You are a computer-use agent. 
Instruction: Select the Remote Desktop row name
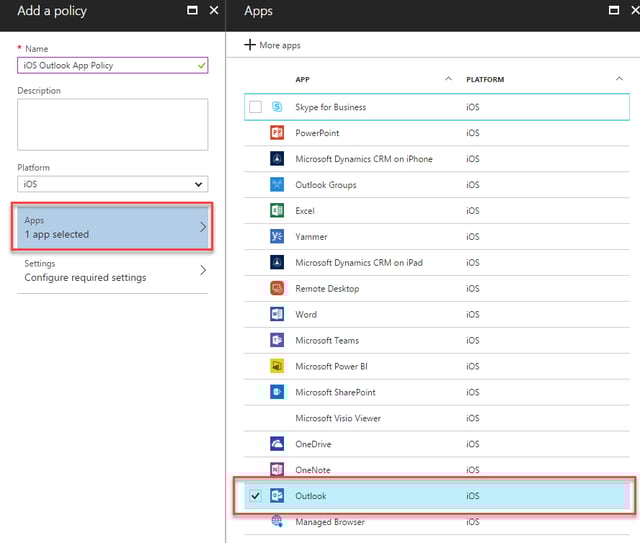(327, 289)
